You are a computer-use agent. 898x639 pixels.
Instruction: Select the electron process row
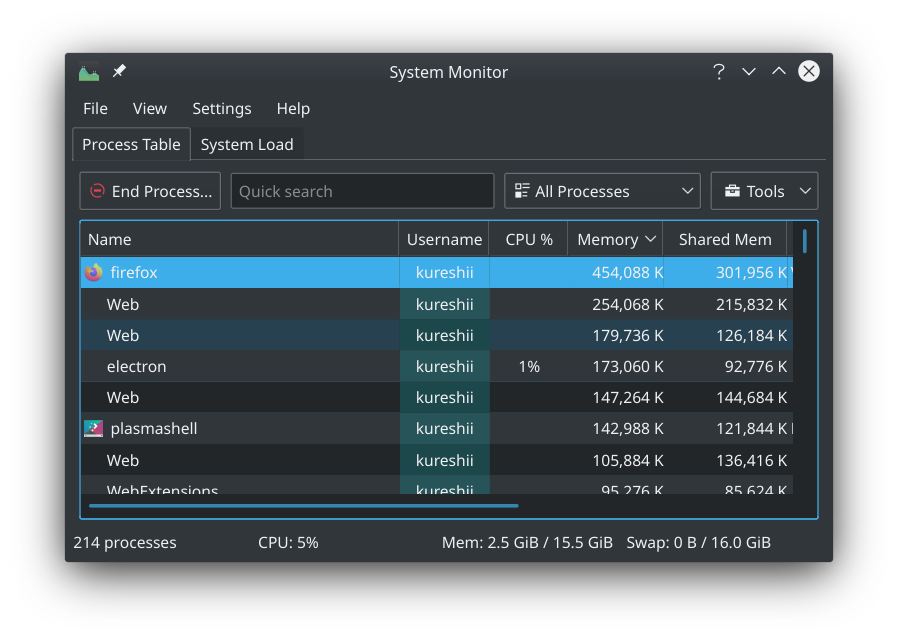pos(437,366)
